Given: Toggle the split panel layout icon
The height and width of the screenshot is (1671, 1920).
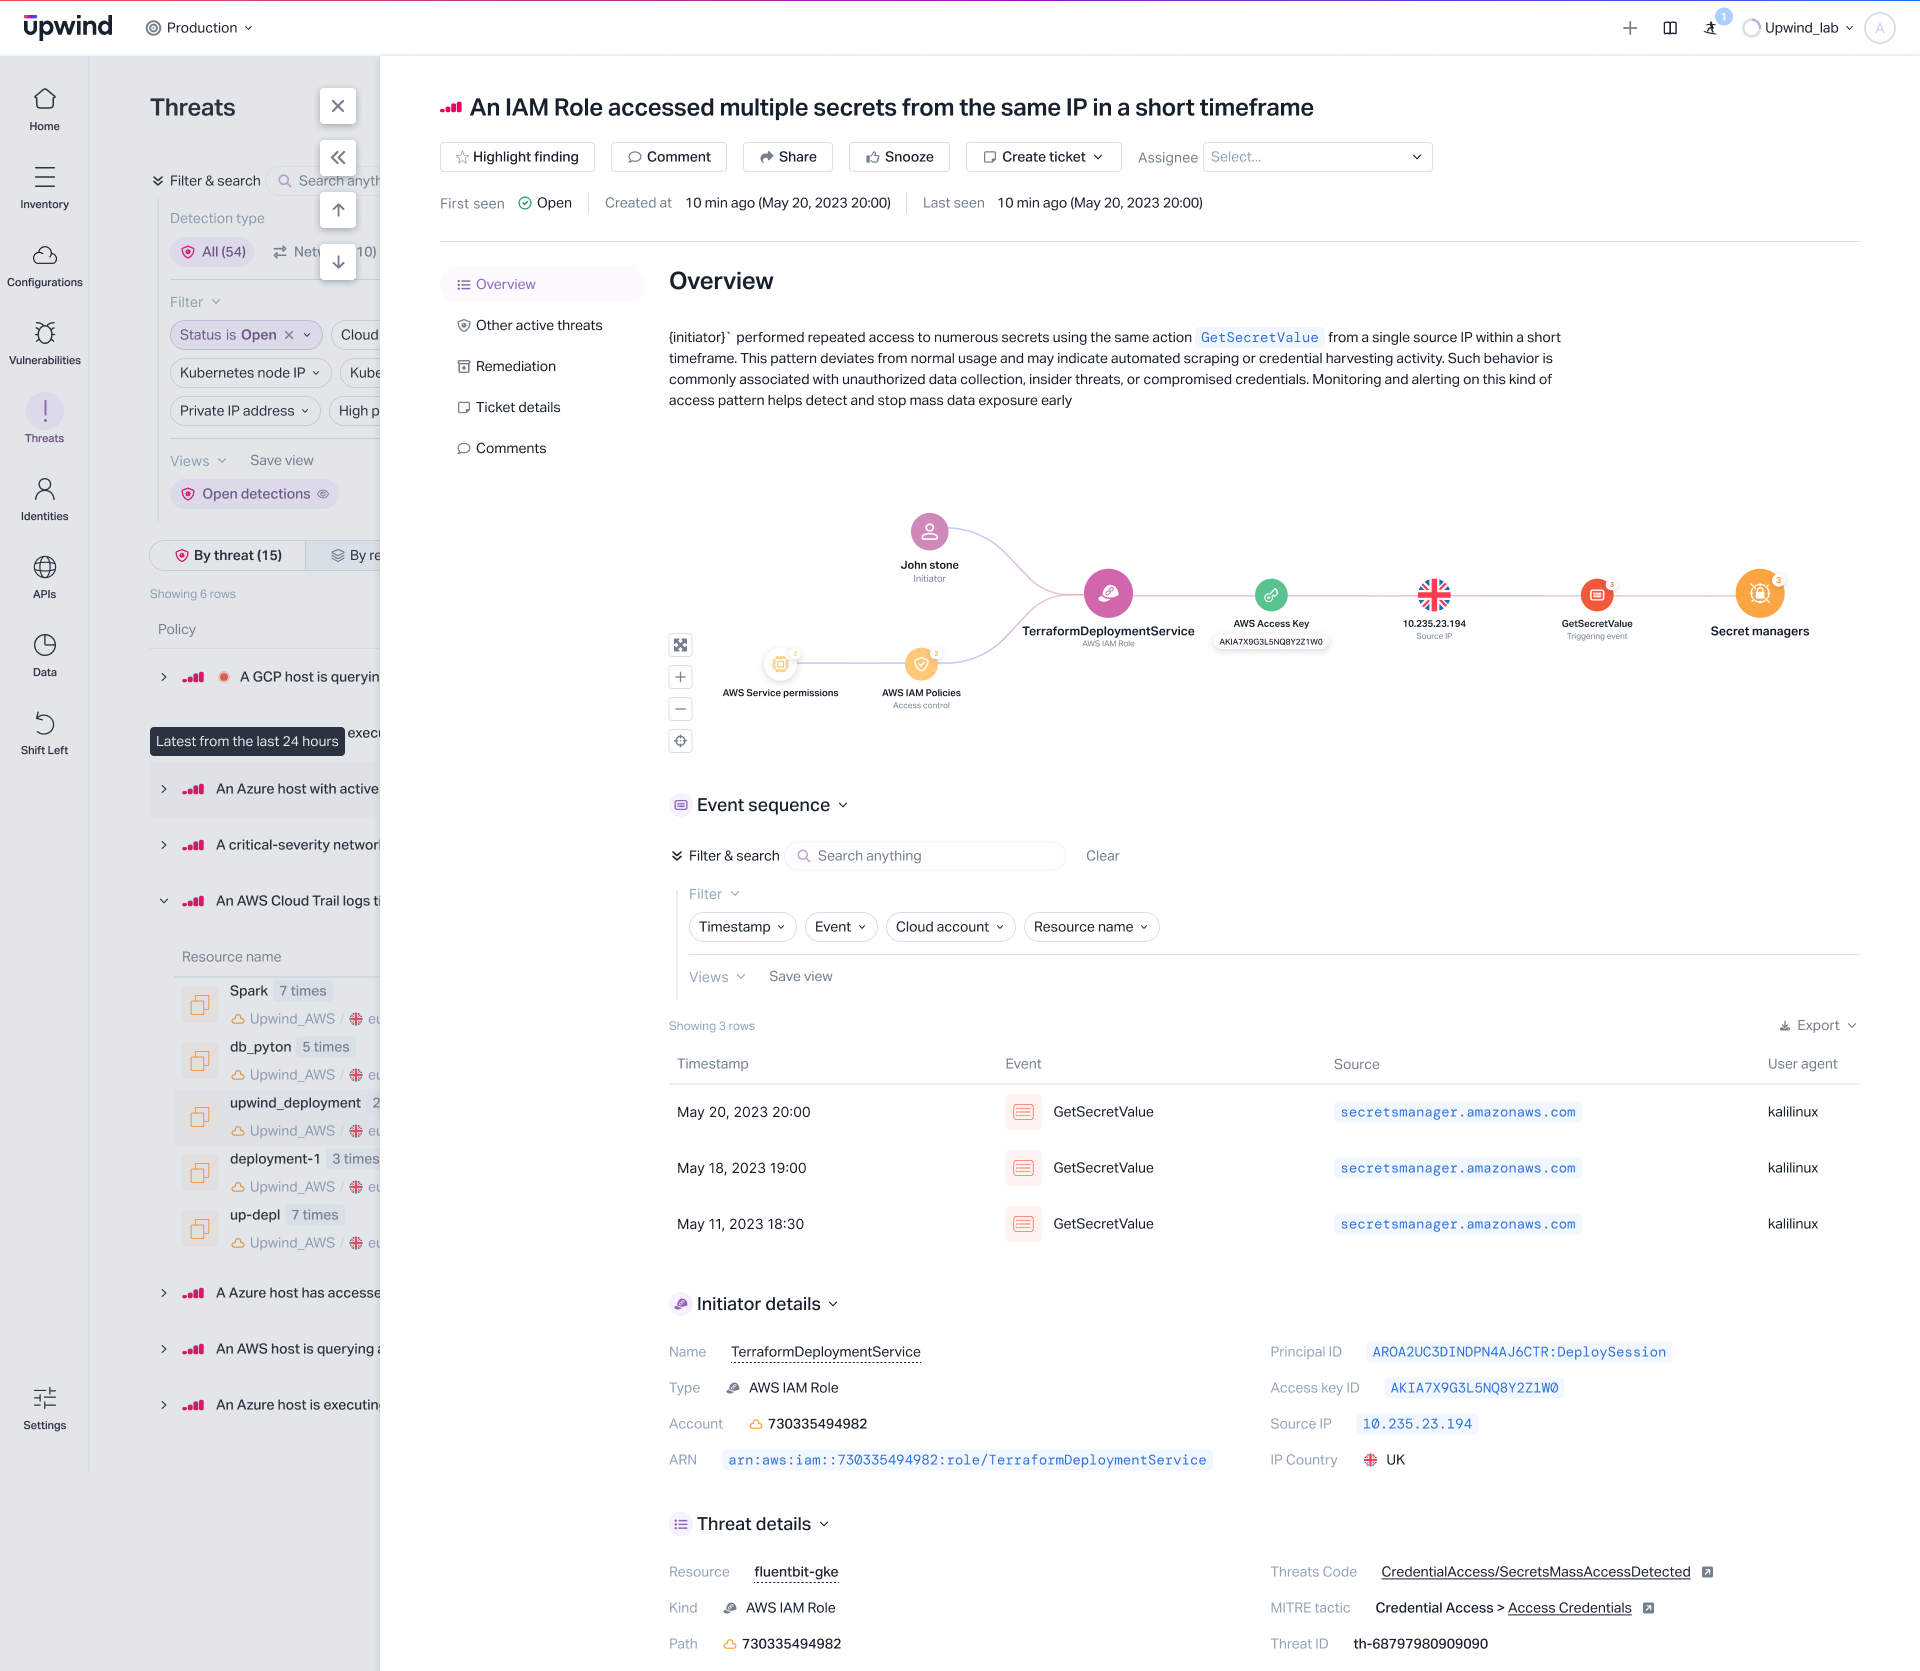Looking at the screenshot, I should click(1670, 28).
